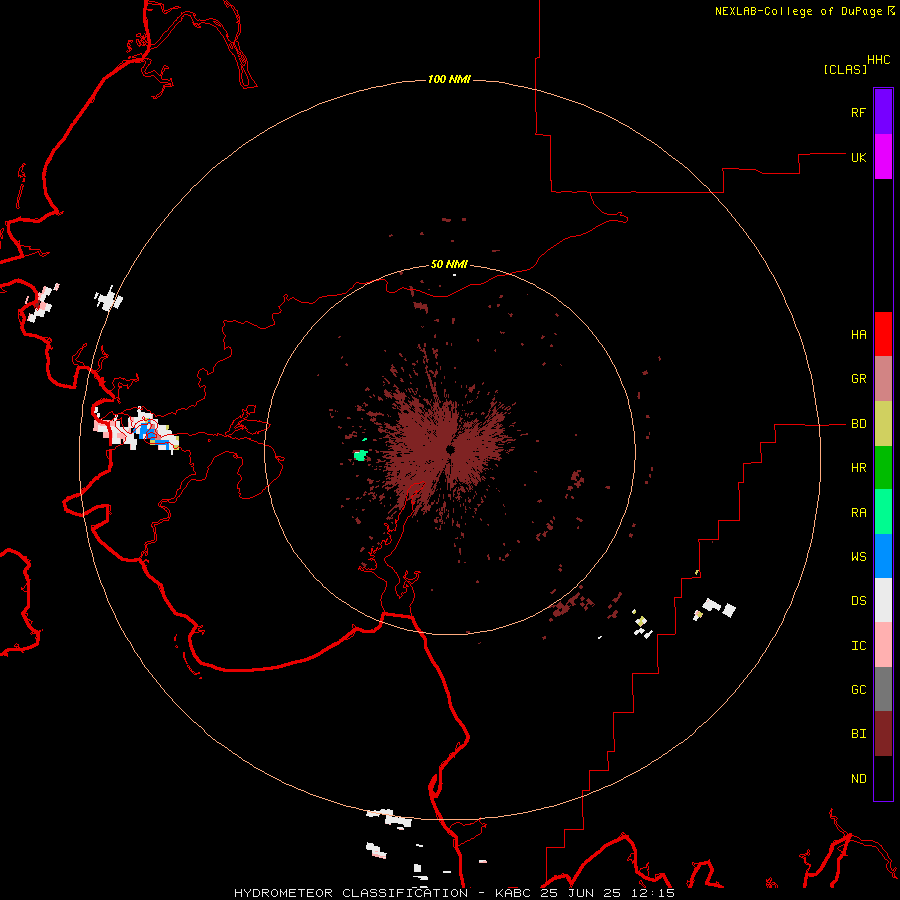
Task: Click the HA red legend swatch
Action: pyautogui.click(x=883, y=334)
